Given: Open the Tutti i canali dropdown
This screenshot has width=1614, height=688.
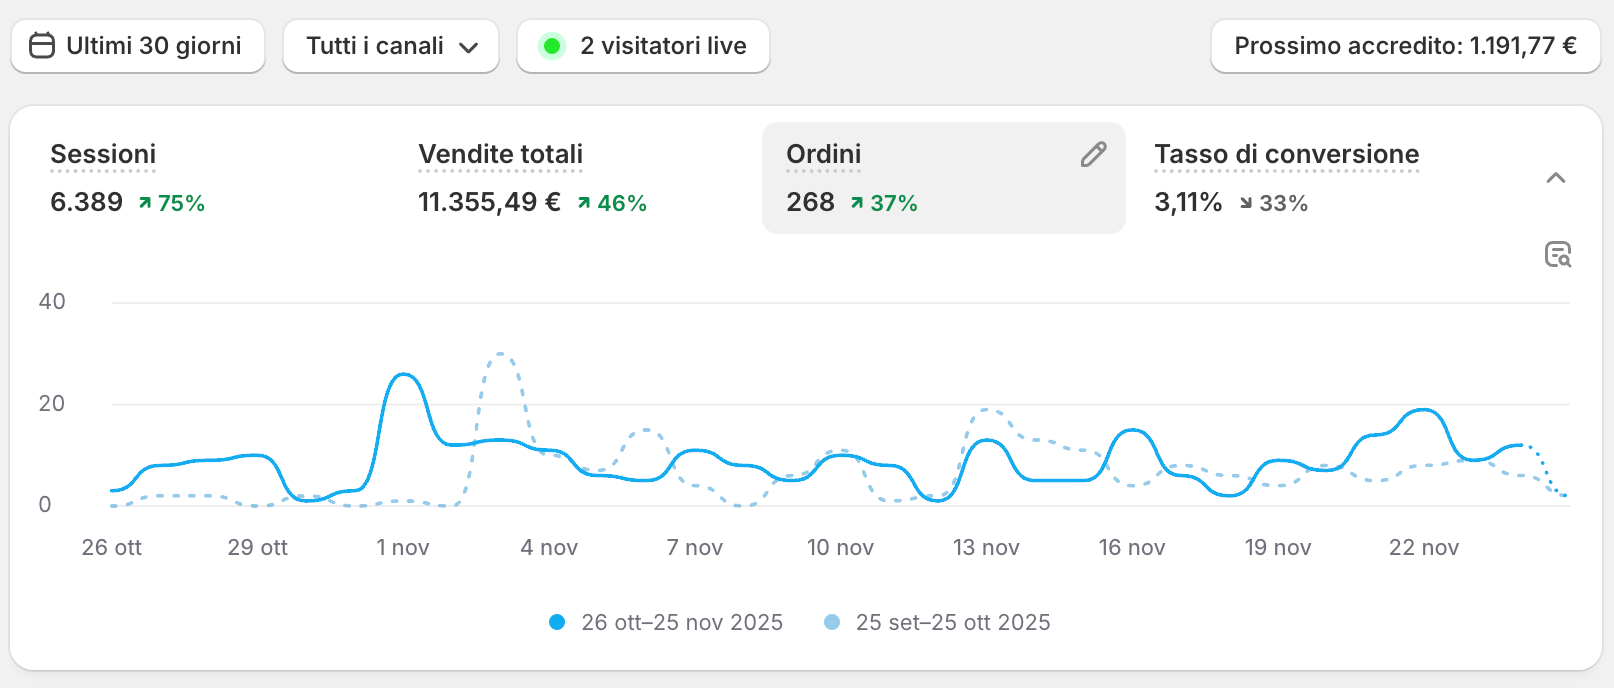Looking at the screenshot, I should pyautogui.click(x=391, y=46).
